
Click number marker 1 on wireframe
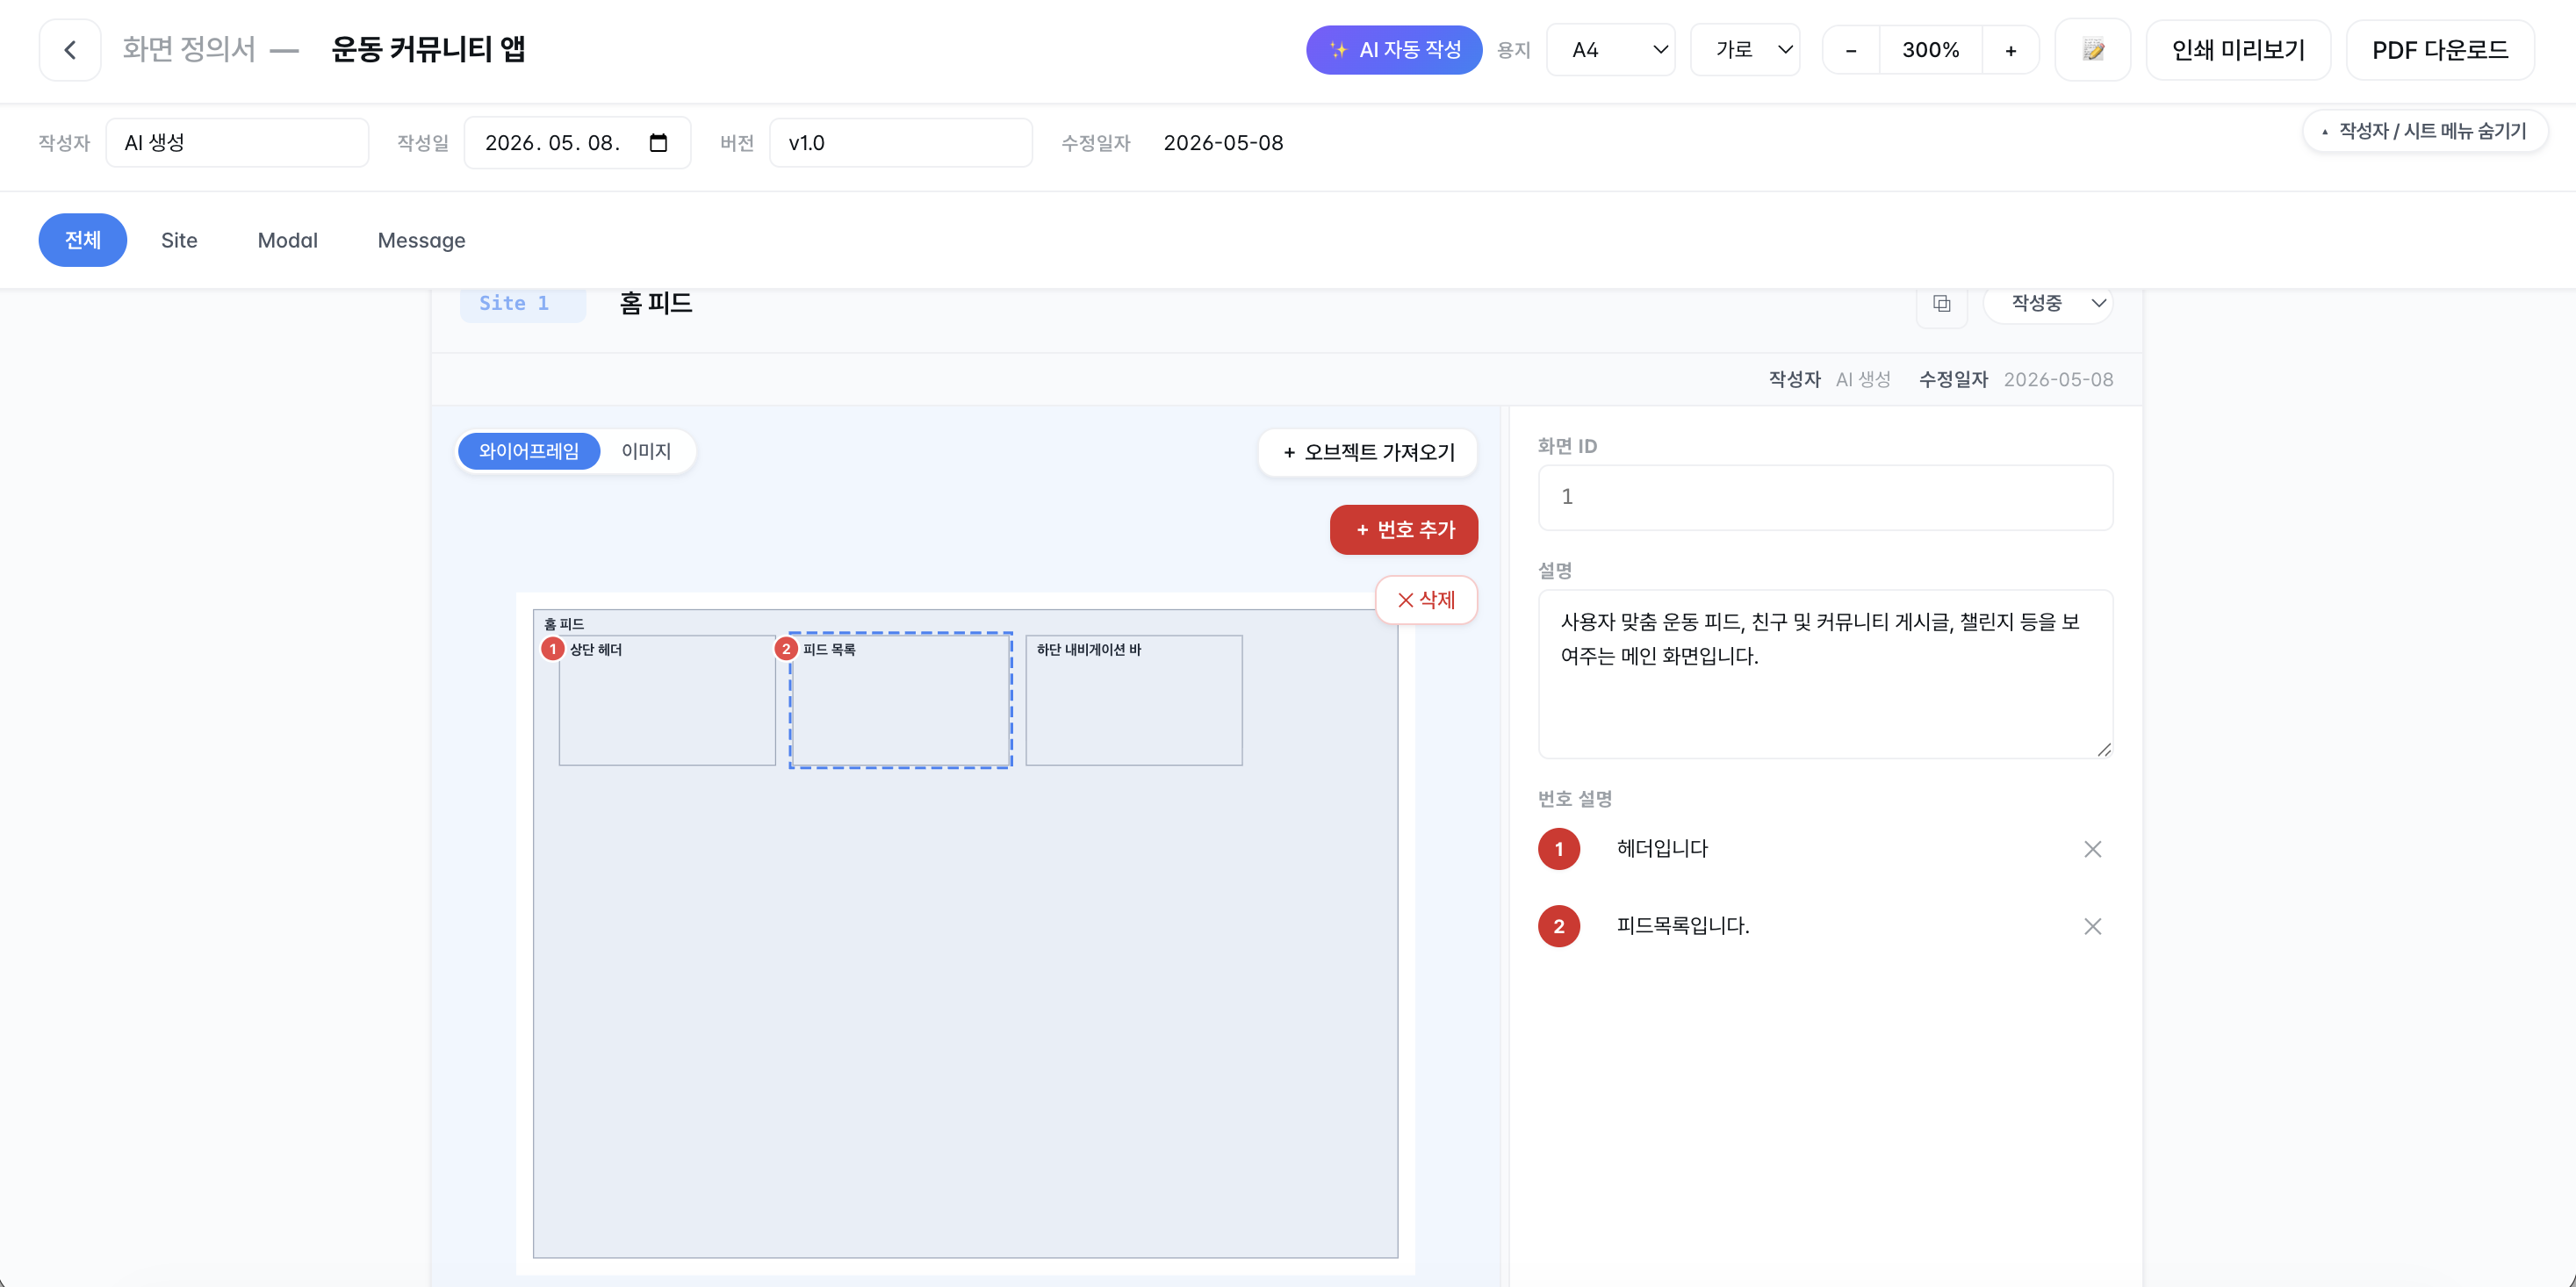click(x=553, y=649)
